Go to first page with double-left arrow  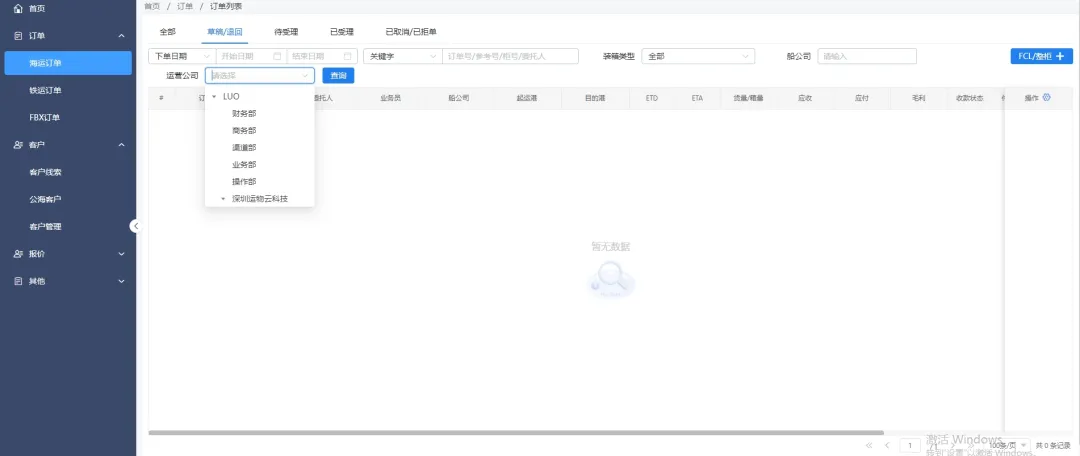click(x=869, y=446)
